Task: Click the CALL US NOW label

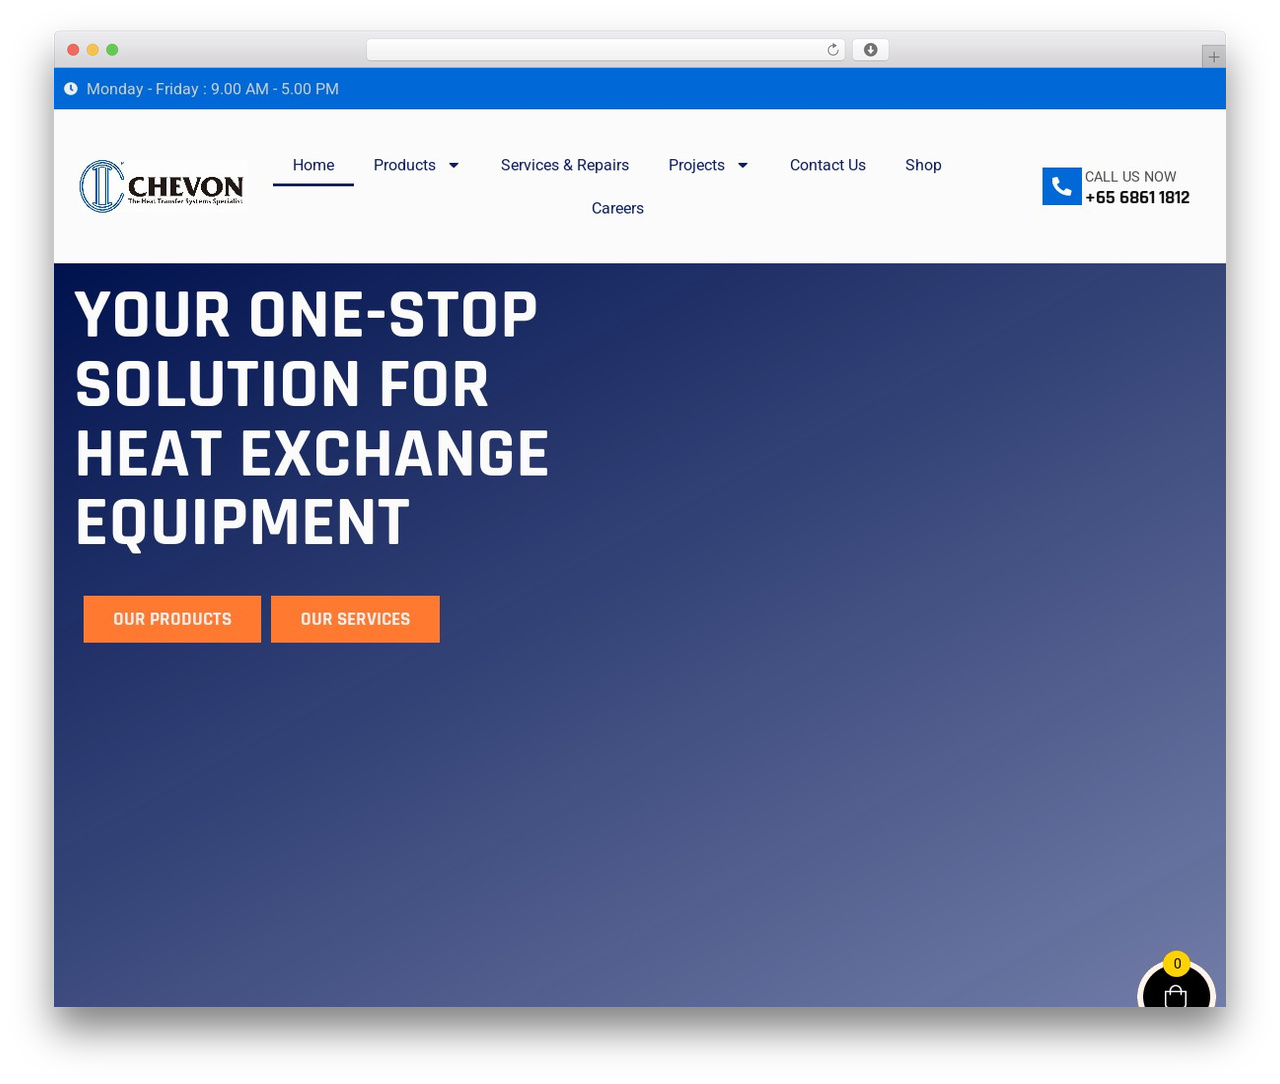Action: [1130, 176]
